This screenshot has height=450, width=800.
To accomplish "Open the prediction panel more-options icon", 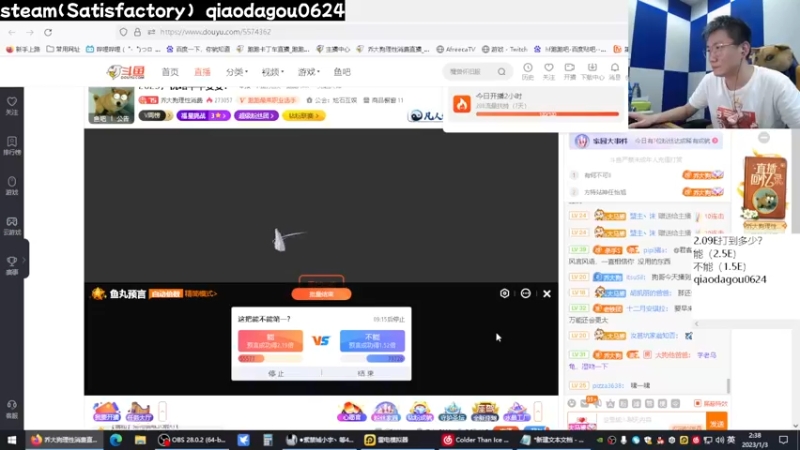I will pyautogui.click(x=526, y=293).
